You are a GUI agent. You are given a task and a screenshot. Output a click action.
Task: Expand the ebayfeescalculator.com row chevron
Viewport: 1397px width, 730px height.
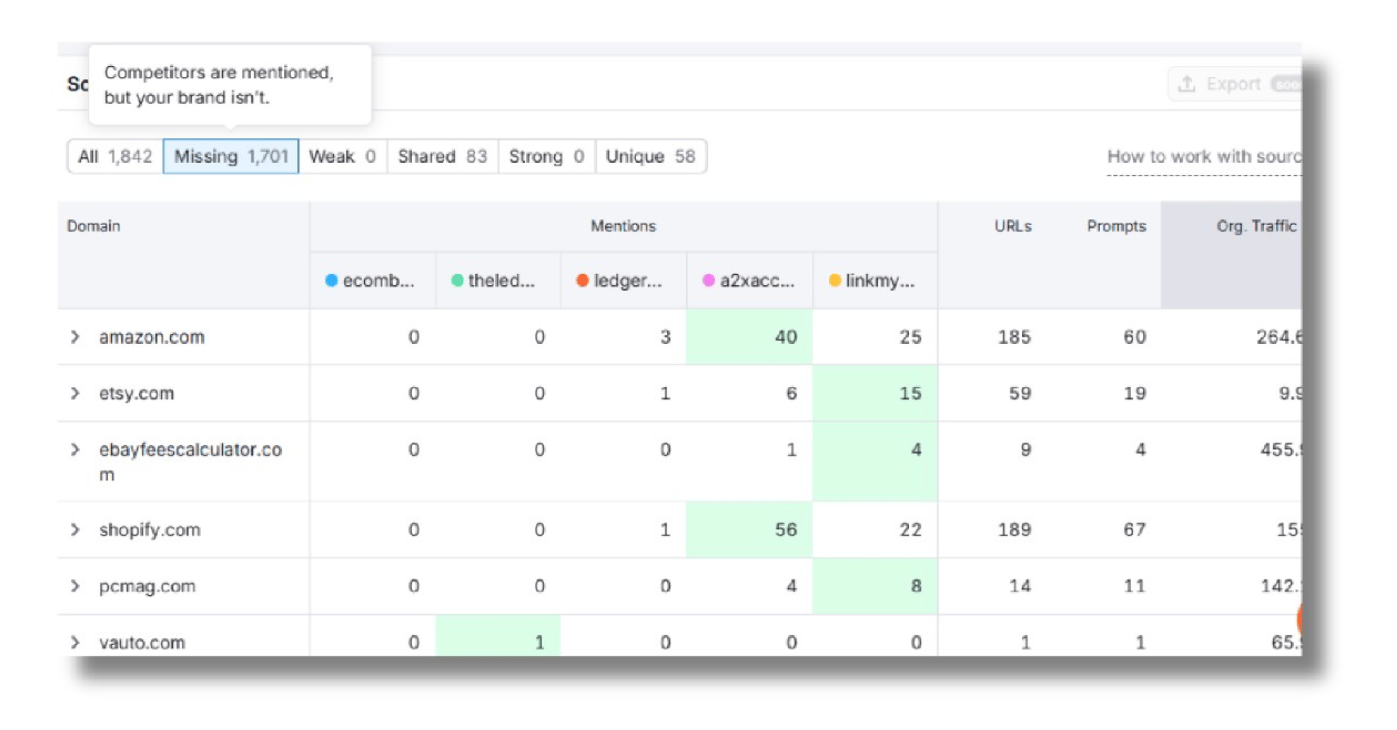(75, 450)
